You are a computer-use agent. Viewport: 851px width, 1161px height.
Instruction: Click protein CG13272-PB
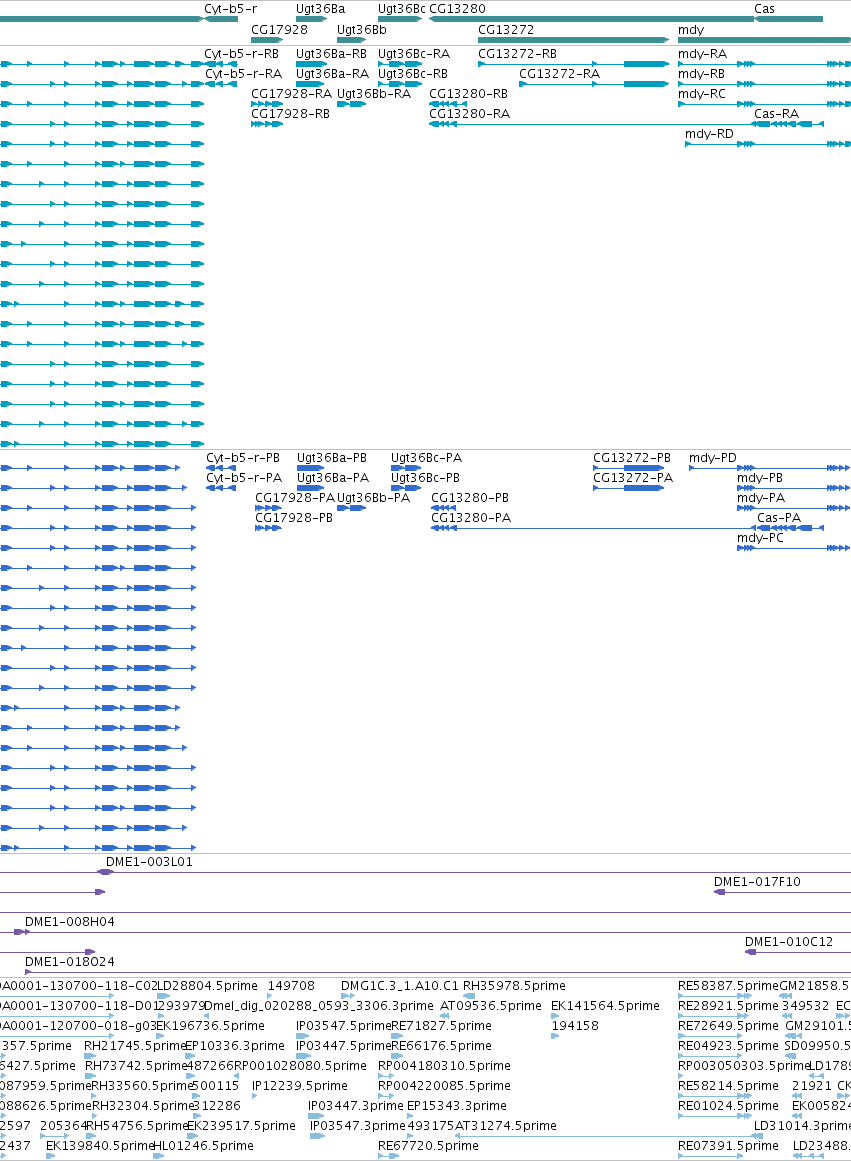click(x=632, y=458)
